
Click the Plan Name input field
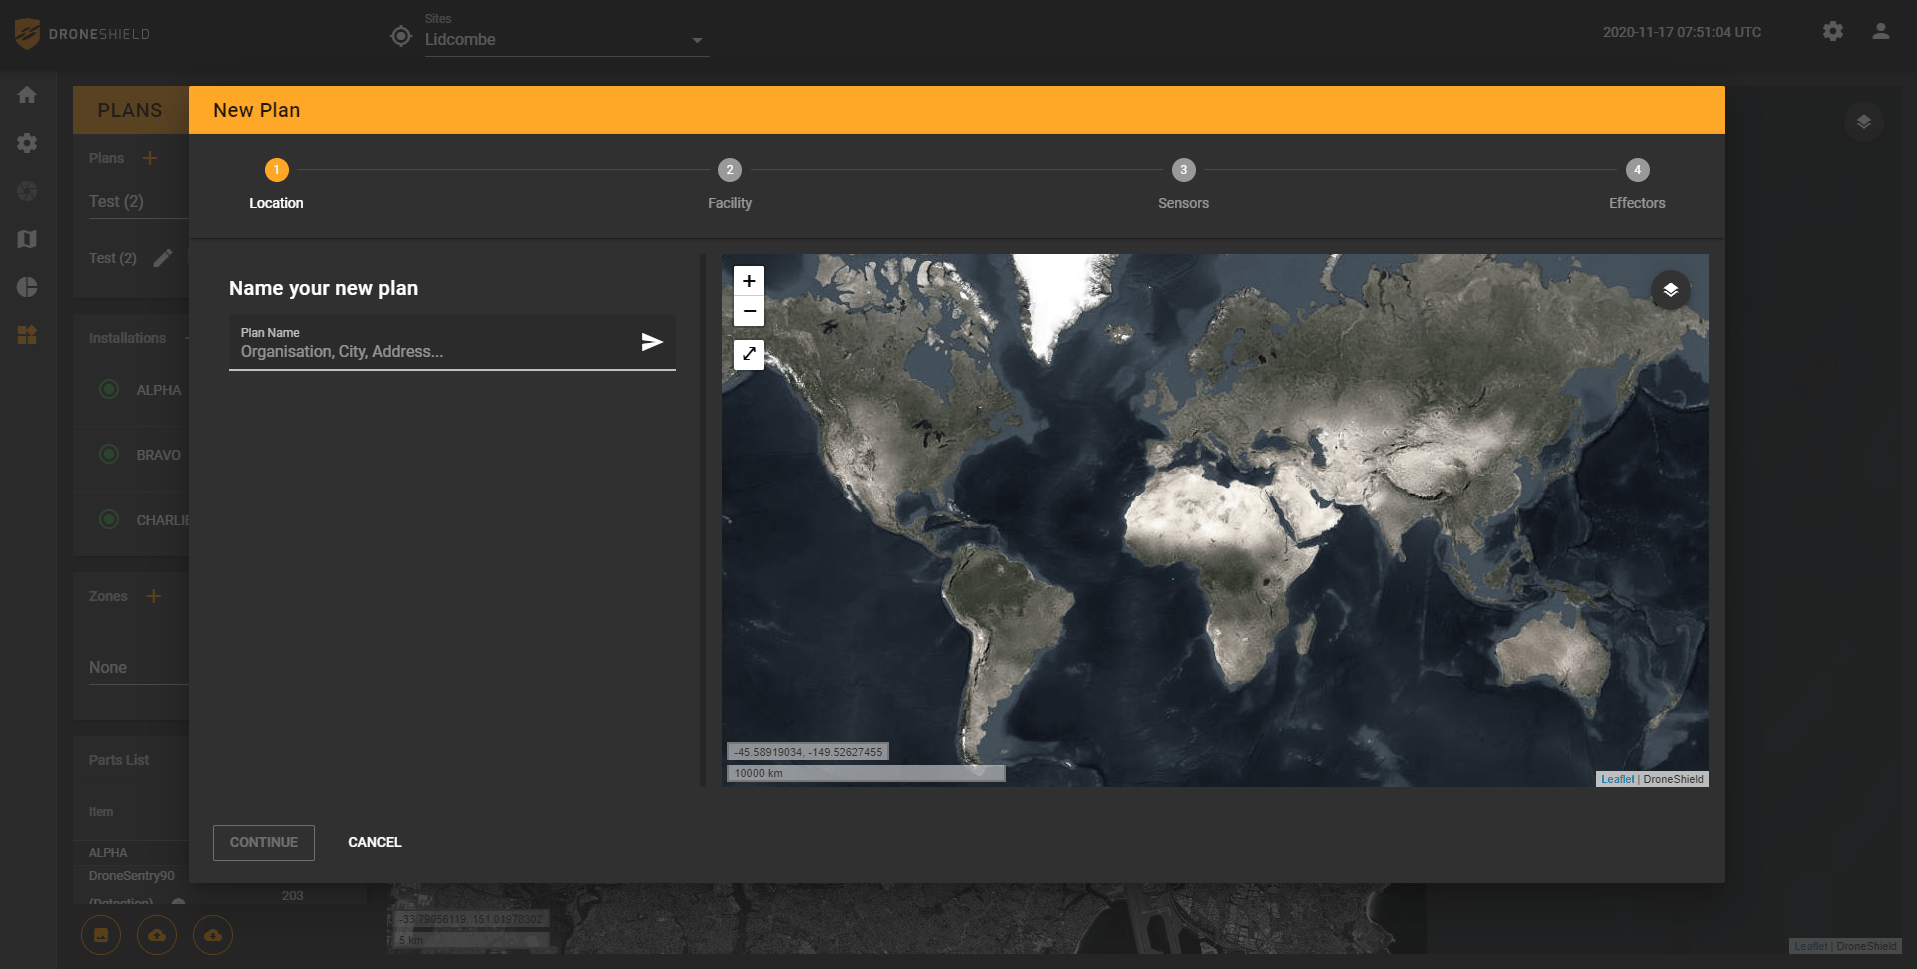430,351
